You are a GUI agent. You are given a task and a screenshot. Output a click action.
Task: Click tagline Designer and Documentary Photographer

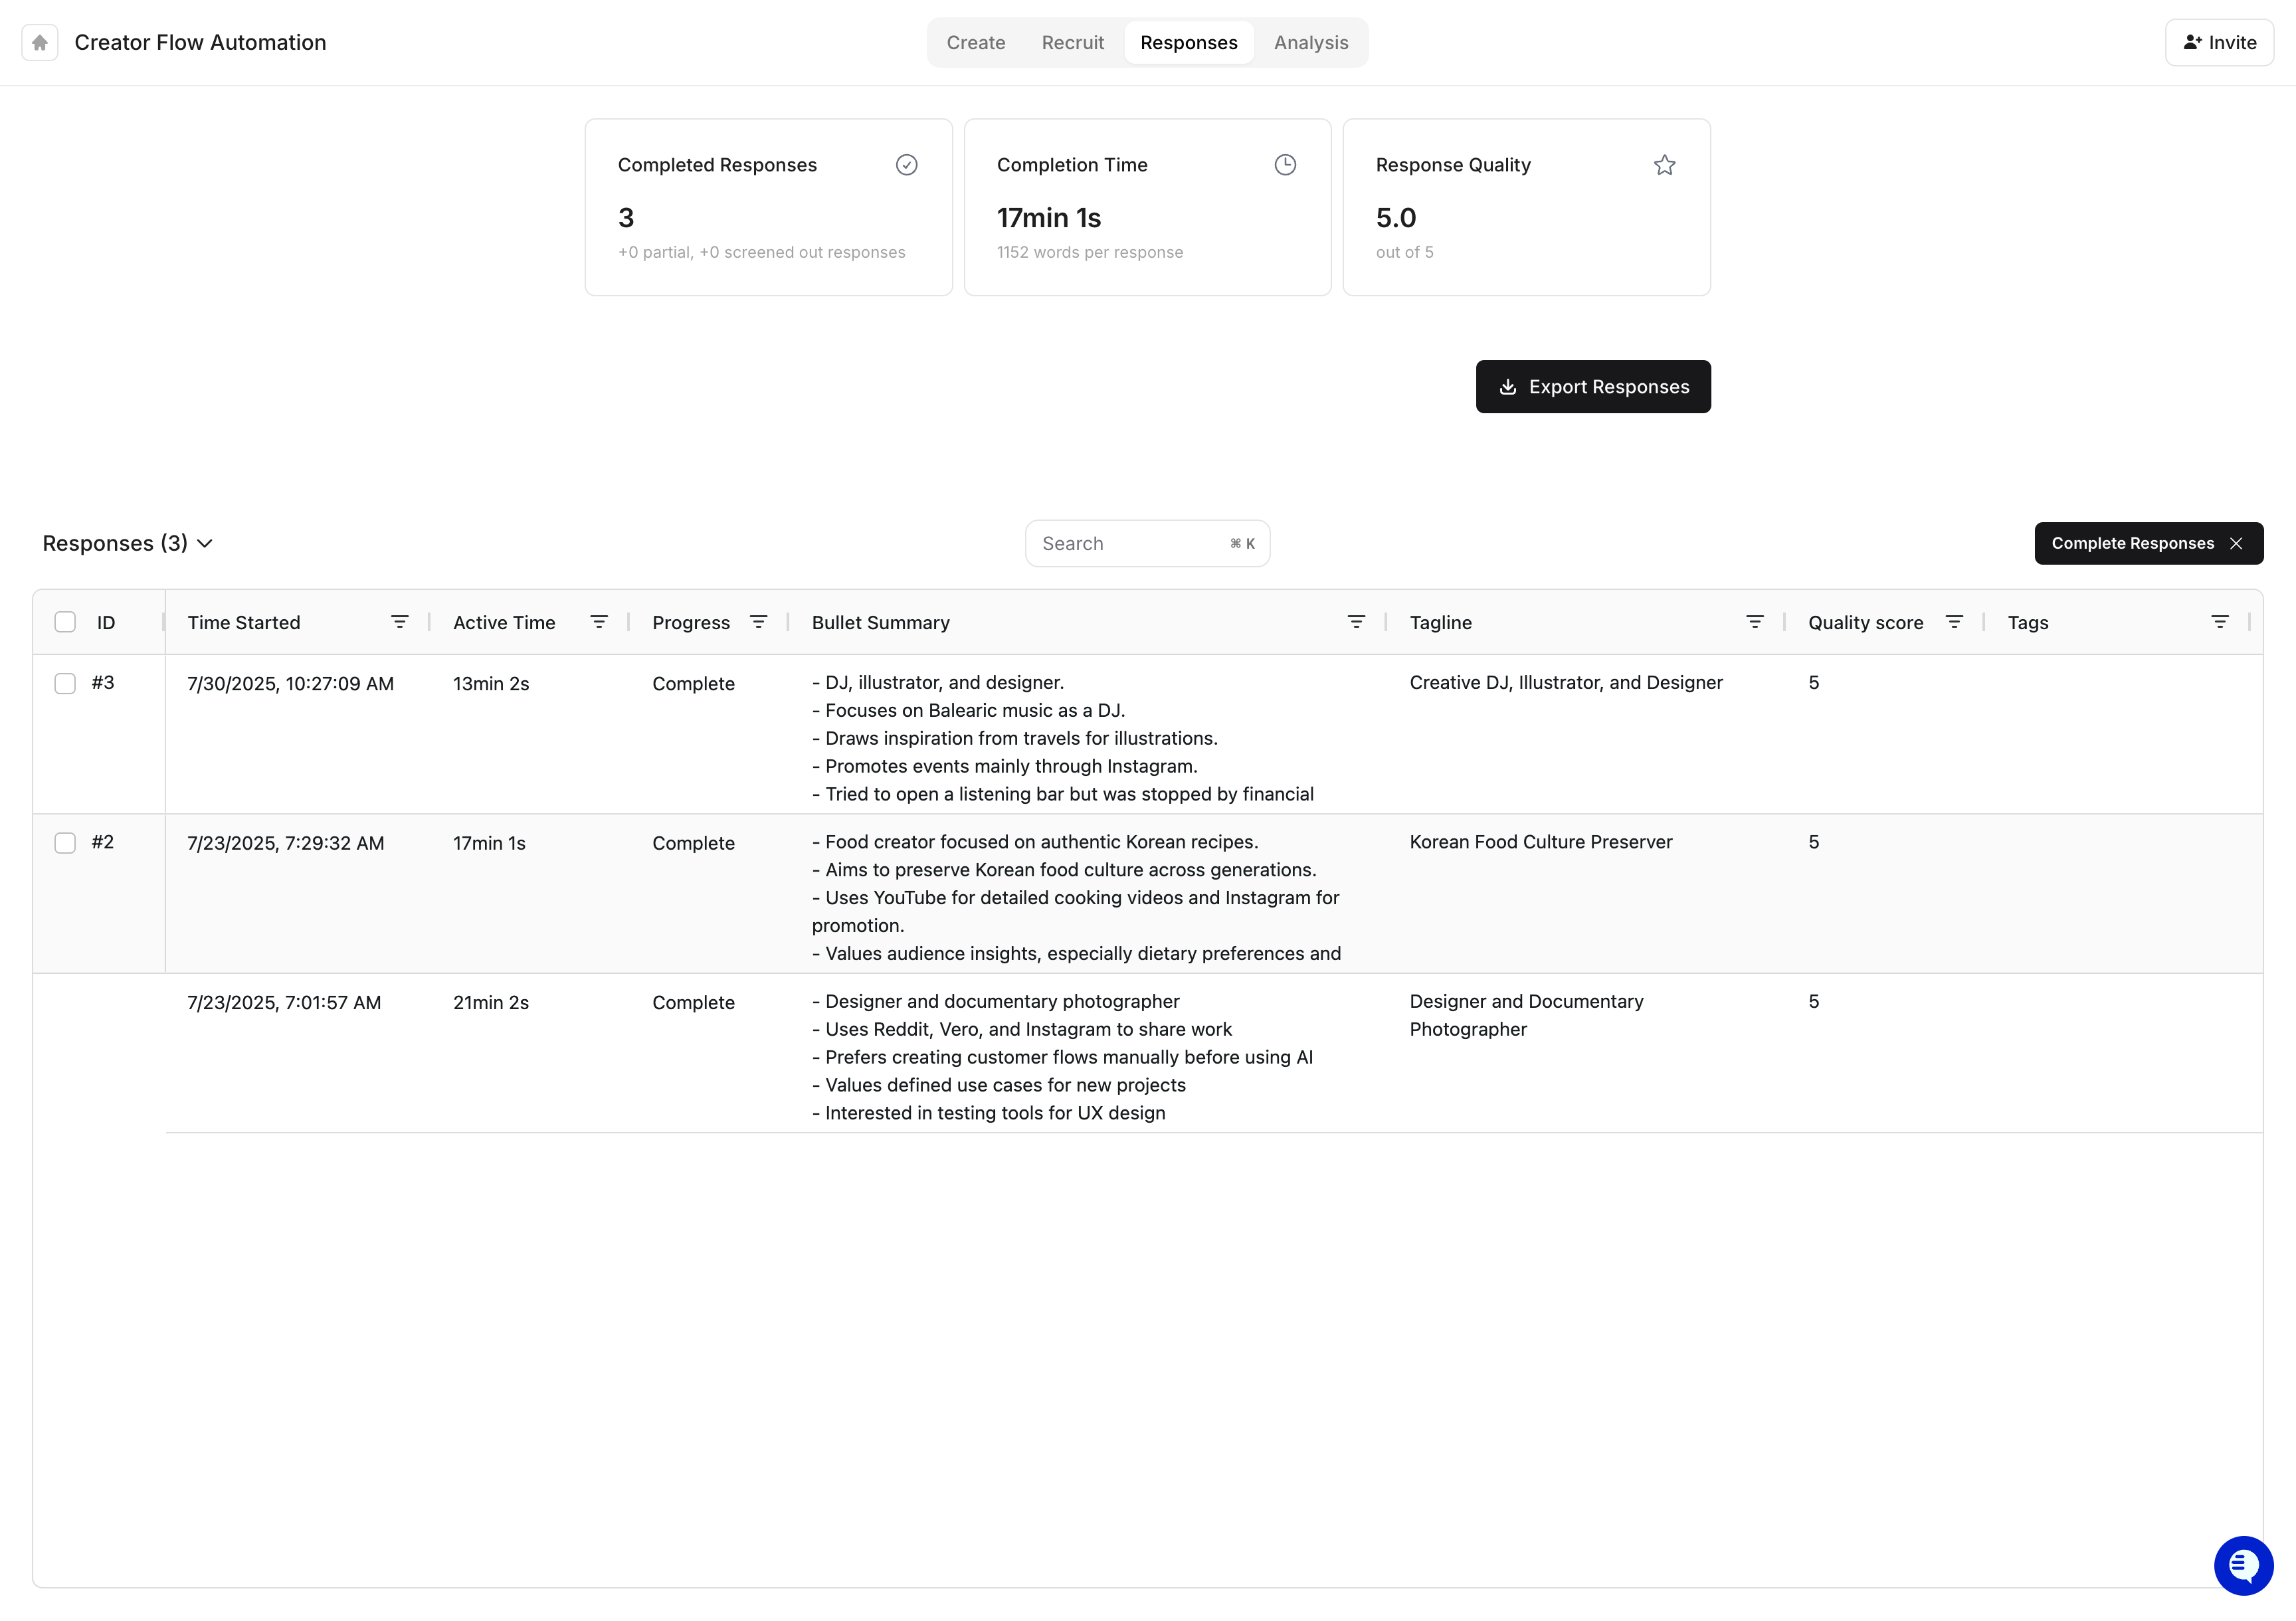click(1526, 1016)
